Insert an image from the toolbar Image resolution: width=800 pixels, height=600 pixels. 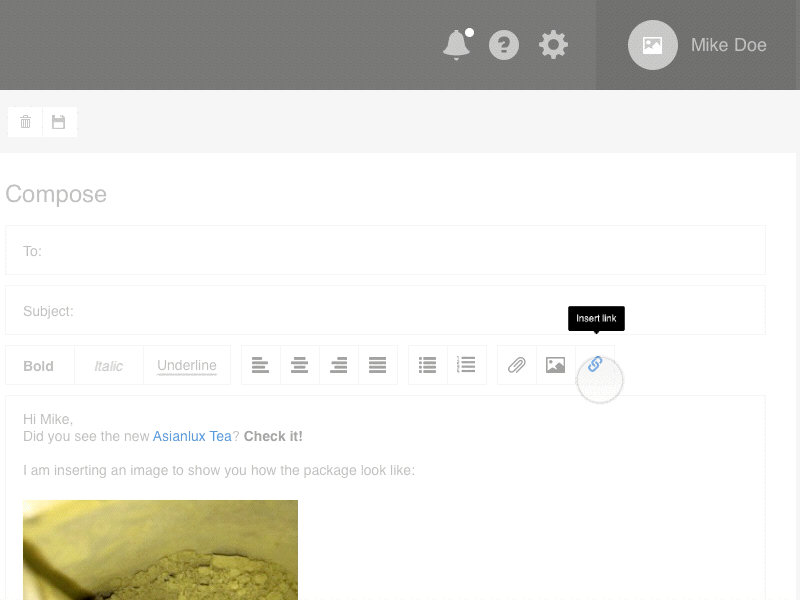(556, 365)
